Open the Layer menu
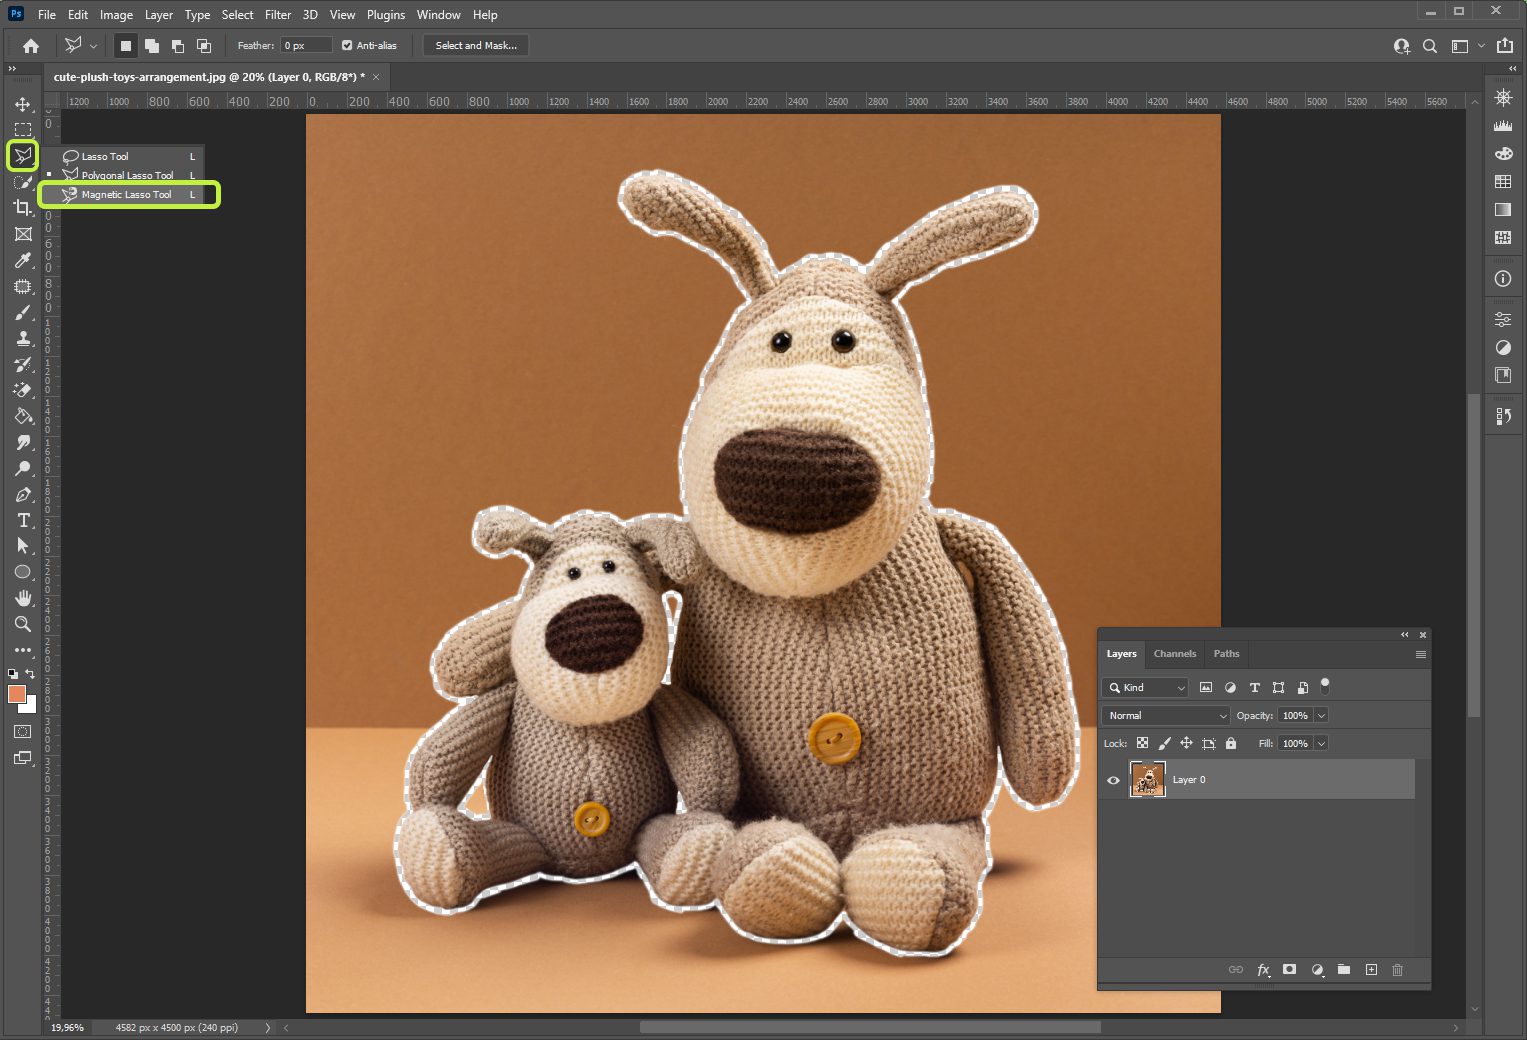 point(158,15)
